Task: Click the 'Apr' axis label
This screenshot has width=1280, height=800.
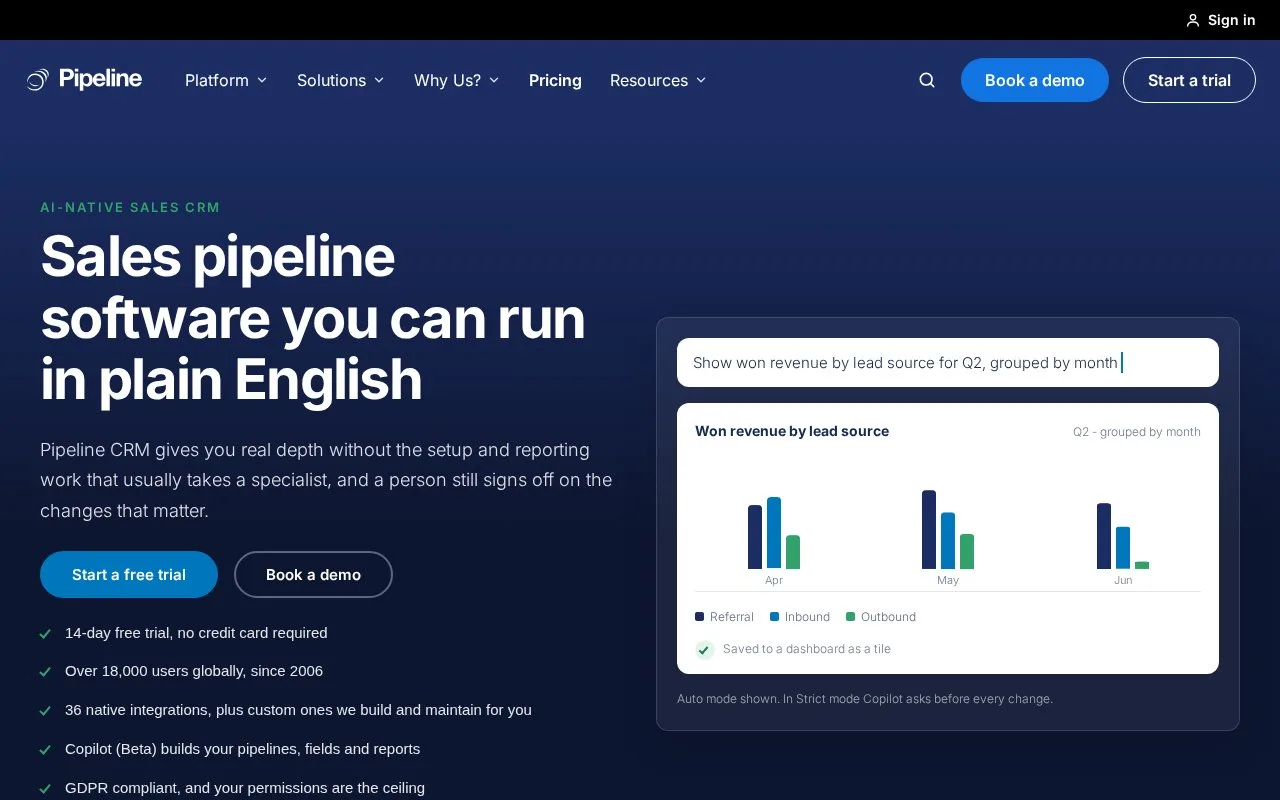Action: (774, 580)
